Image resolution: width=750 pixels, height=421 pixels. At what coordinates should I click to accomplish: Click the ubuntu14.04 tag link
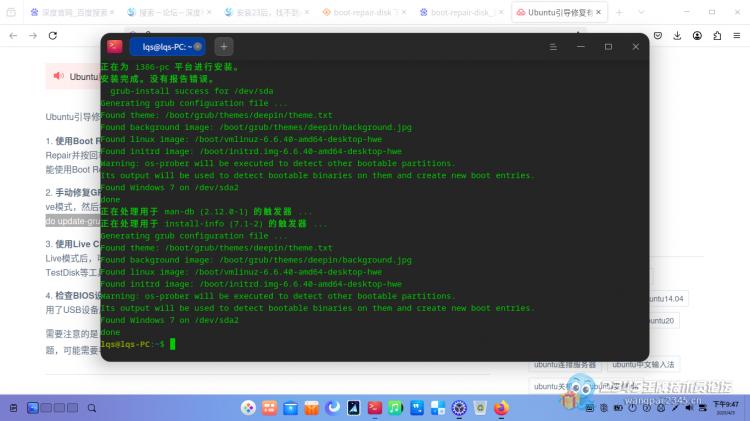tap(667, 299)
